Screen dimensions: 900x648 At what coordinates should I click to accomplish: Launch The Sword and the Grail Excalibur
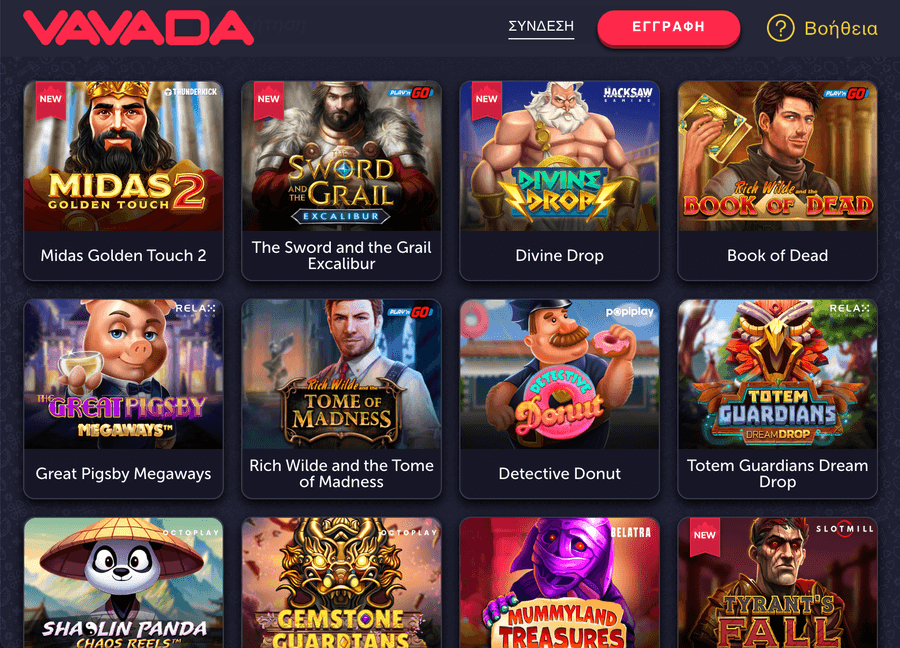tap(342, 180)
